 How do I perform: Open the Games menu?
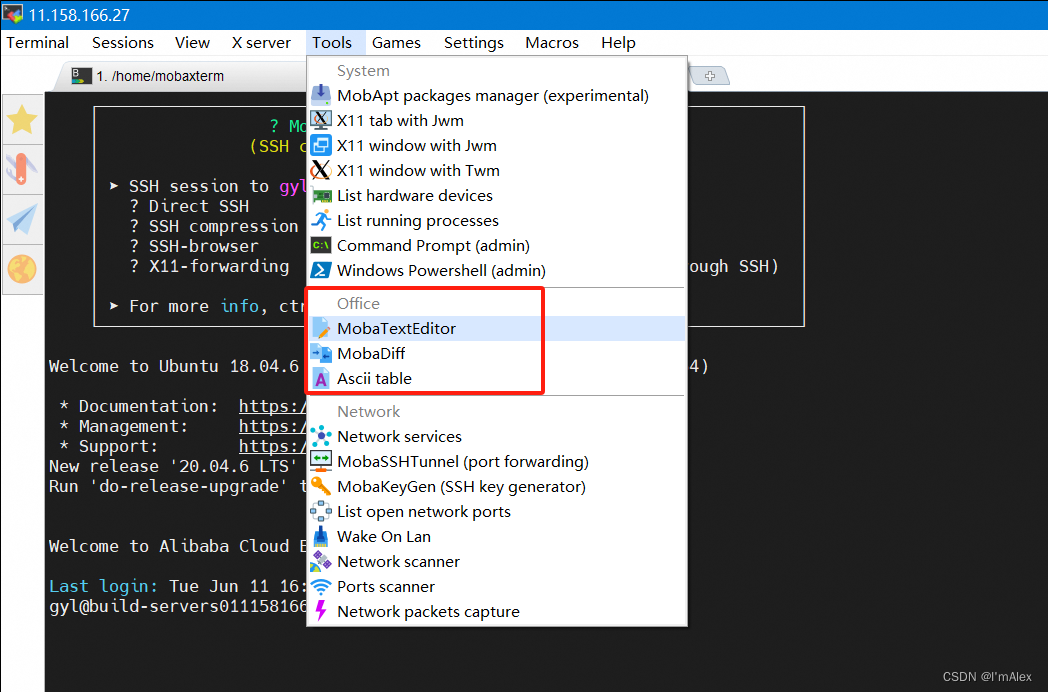click(x=396, y=43)
